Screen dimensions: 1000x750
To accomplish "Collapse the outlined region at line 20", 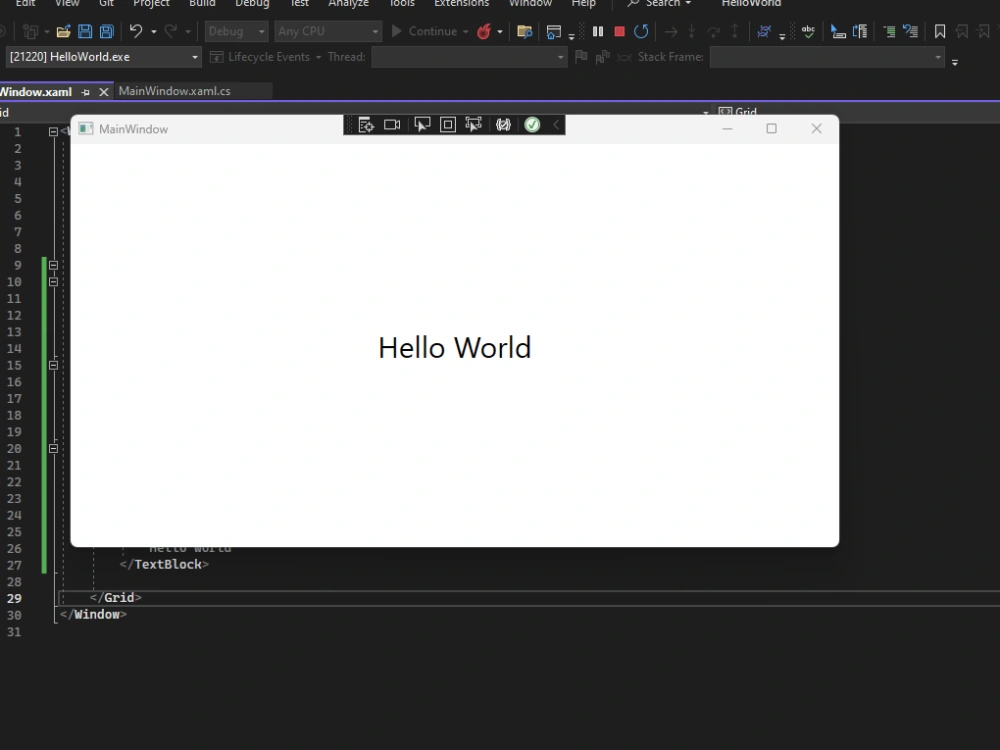I will 53,448.
